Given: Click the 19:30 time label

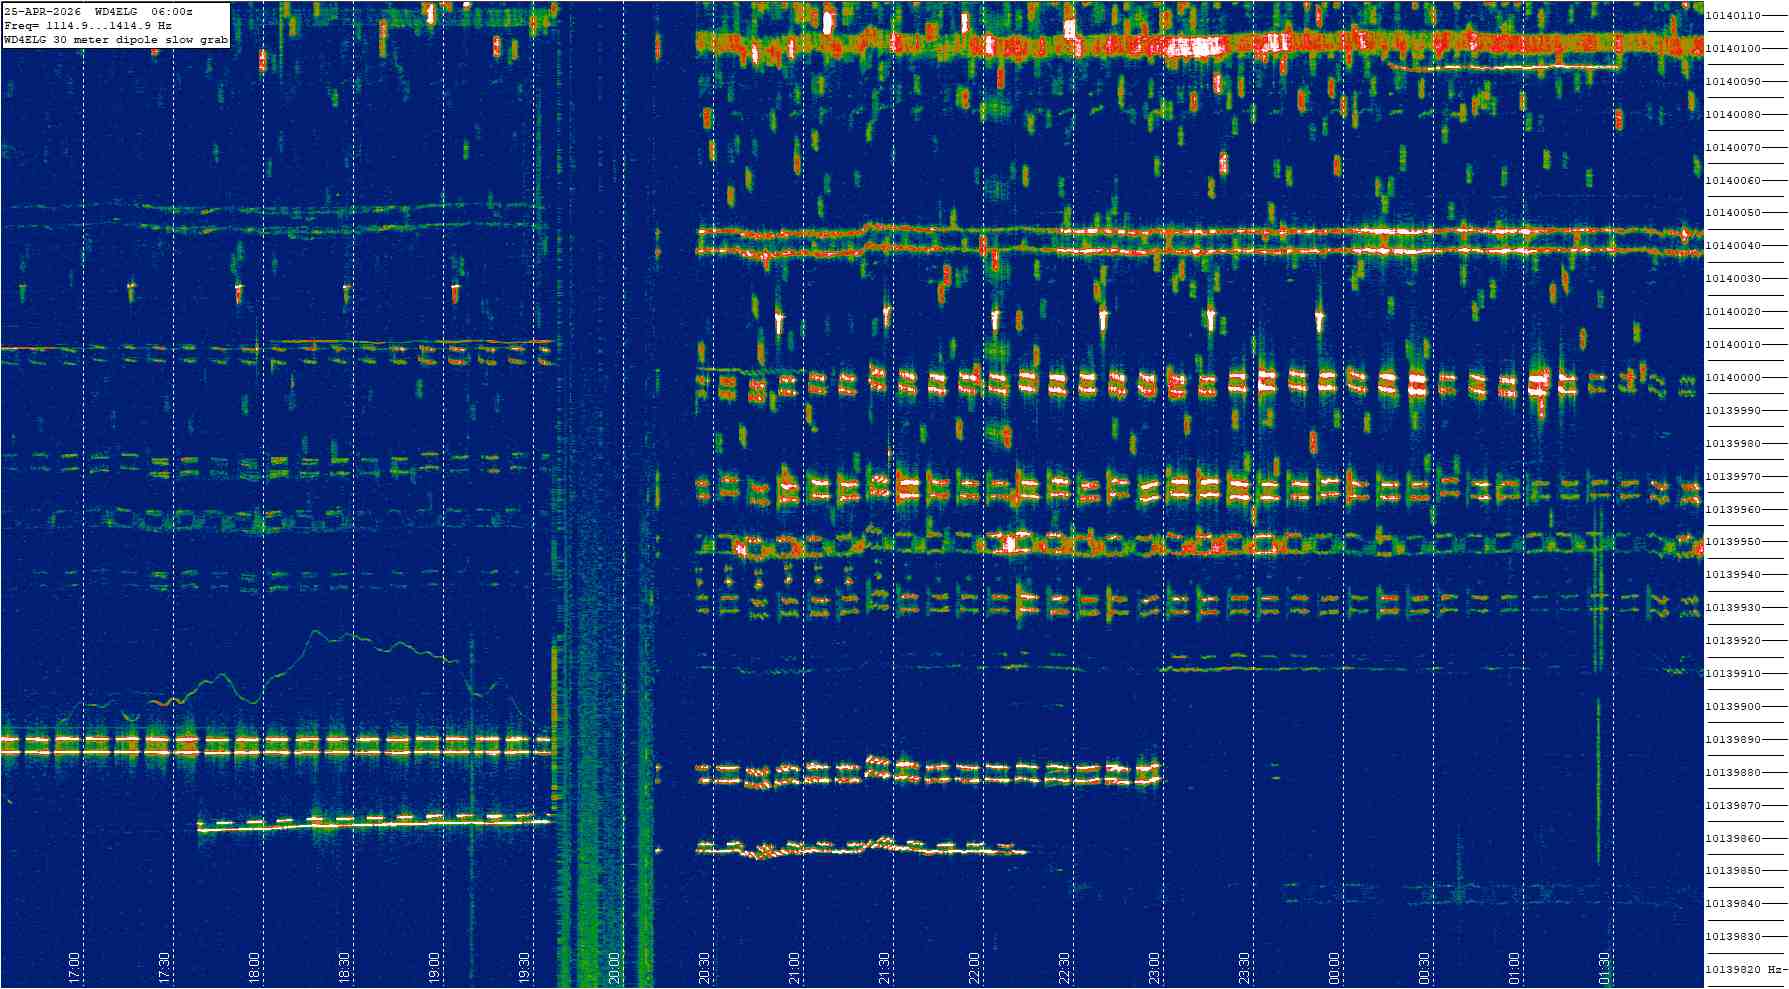Looking at the screenshot, I should (x=525, y=968).
